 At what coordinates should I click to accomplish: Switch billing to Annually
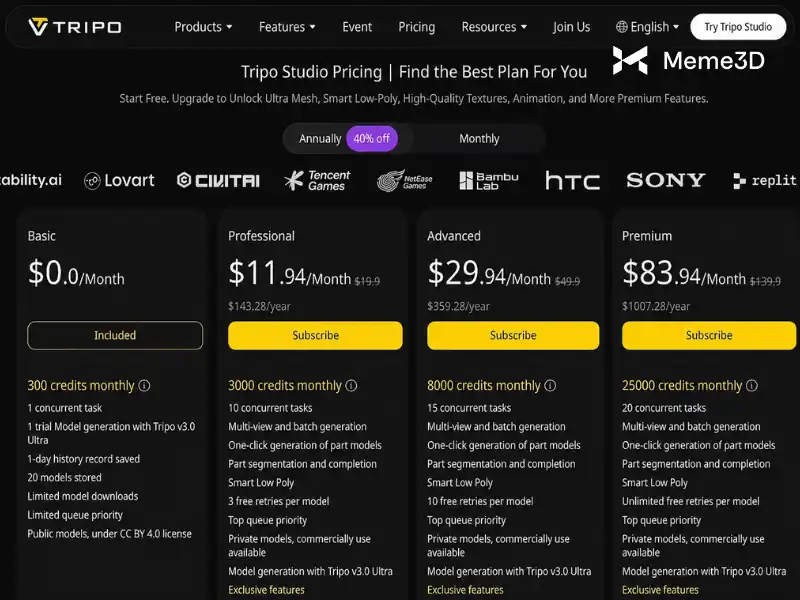tap(320, 139)
